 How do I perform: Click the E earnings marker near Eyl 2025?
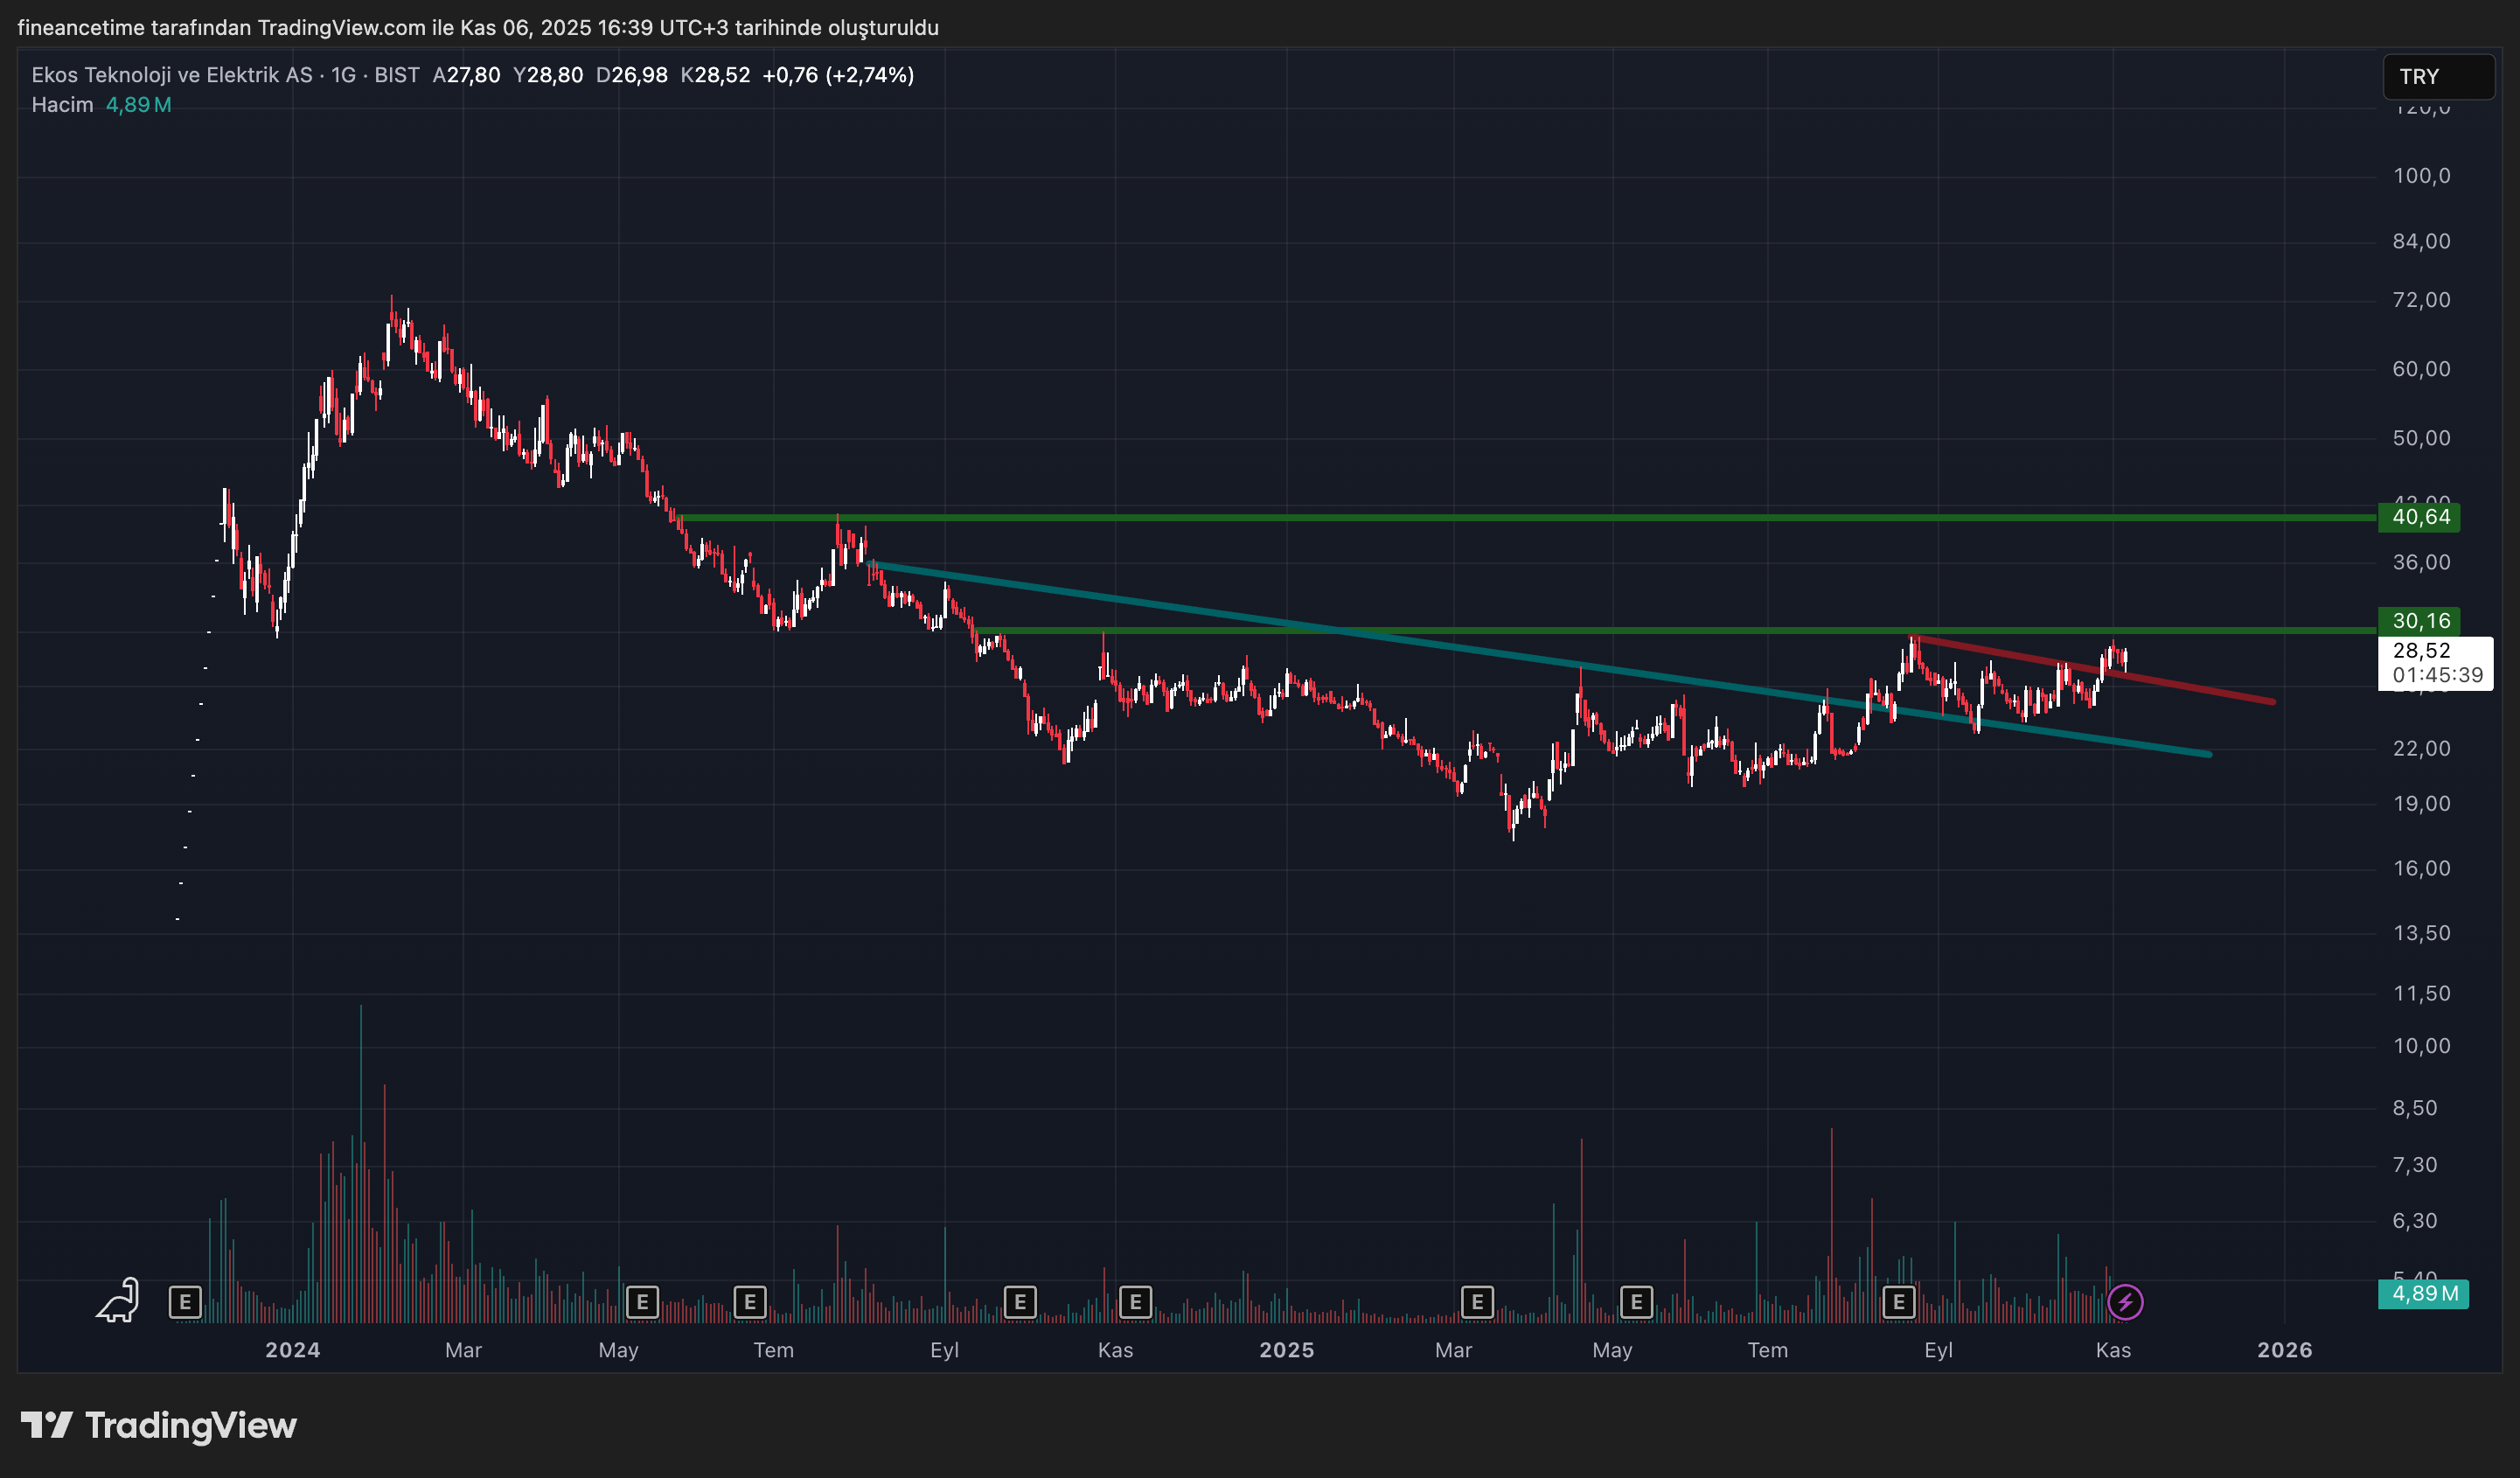(x=1899, y=1302)
